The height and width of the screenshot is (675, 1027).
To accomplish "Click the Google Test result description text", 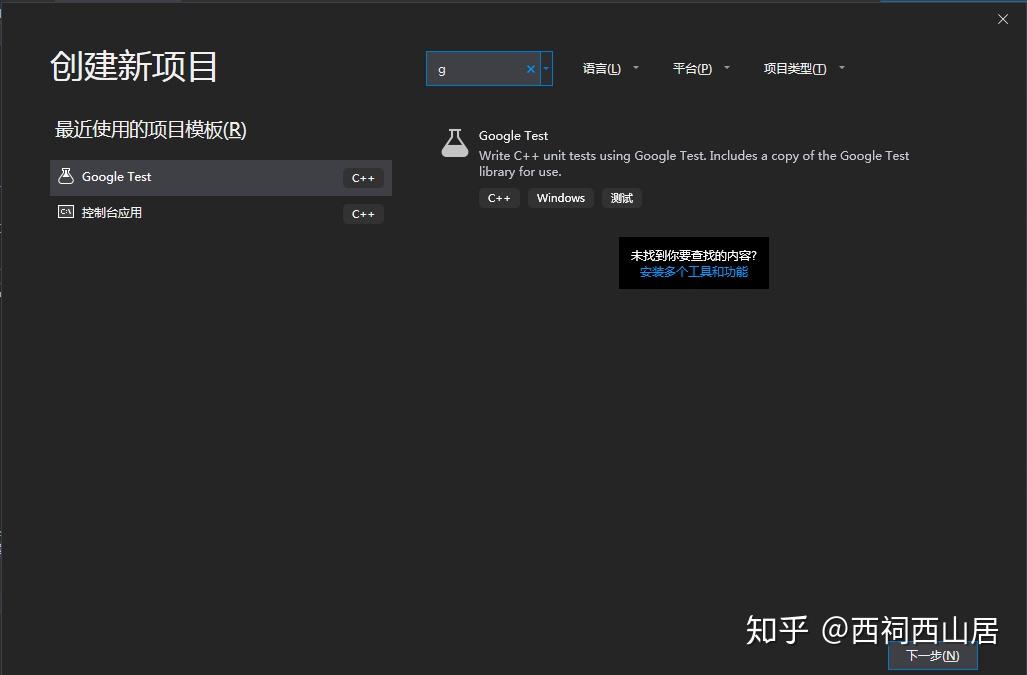I will point(694,164).
